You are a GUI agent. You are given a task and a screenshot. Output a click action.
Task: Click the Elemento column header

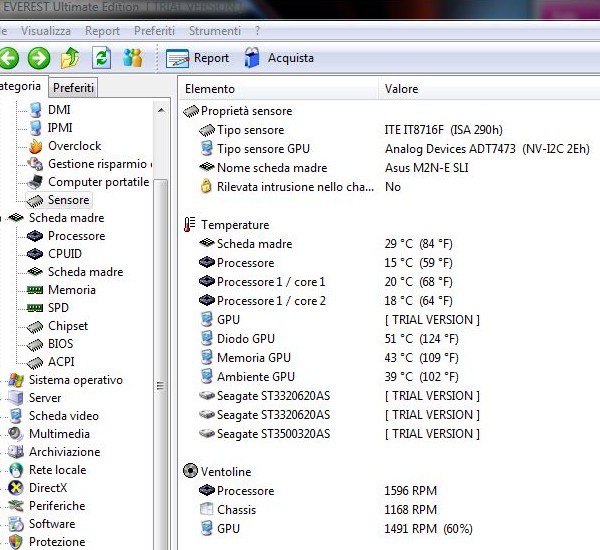(210, 89)
